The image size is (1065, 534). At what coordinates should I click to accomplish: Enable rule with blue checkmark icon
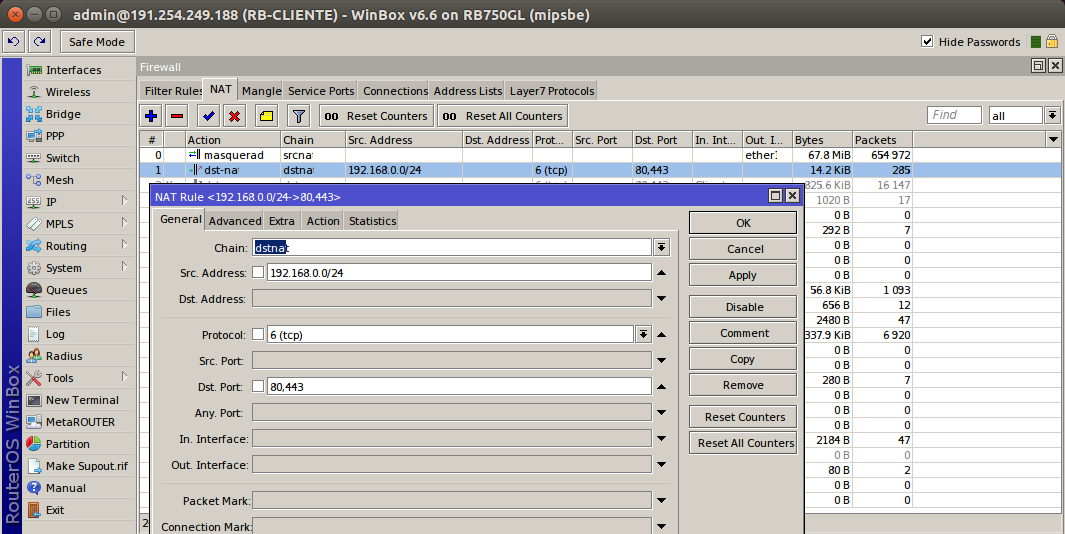(x=209, y=116)
